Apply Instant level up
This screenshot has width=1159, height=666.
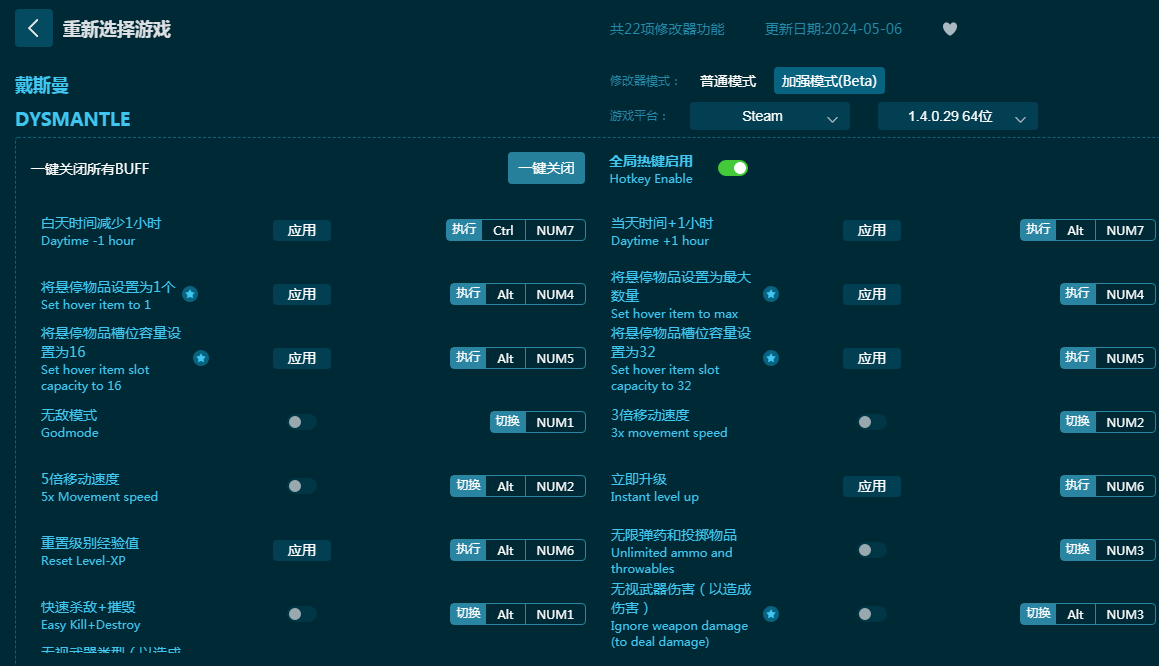(x=871, y=486)
